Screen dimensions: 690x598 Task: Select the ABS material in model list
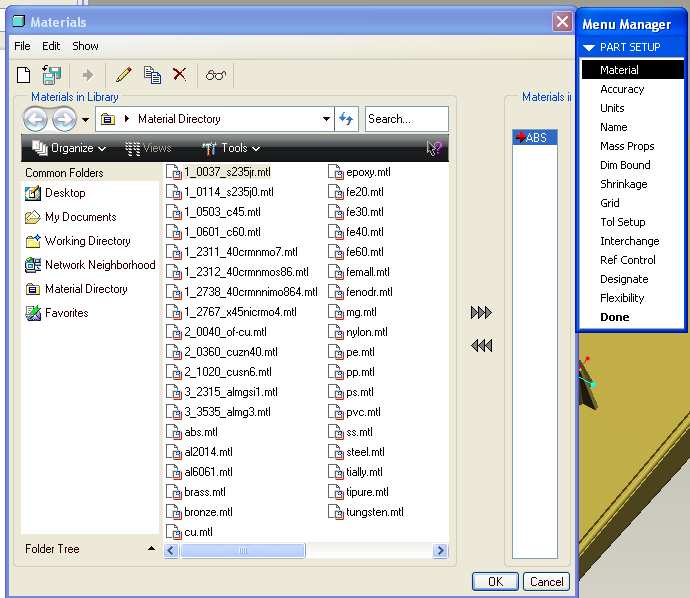point(535,137)
